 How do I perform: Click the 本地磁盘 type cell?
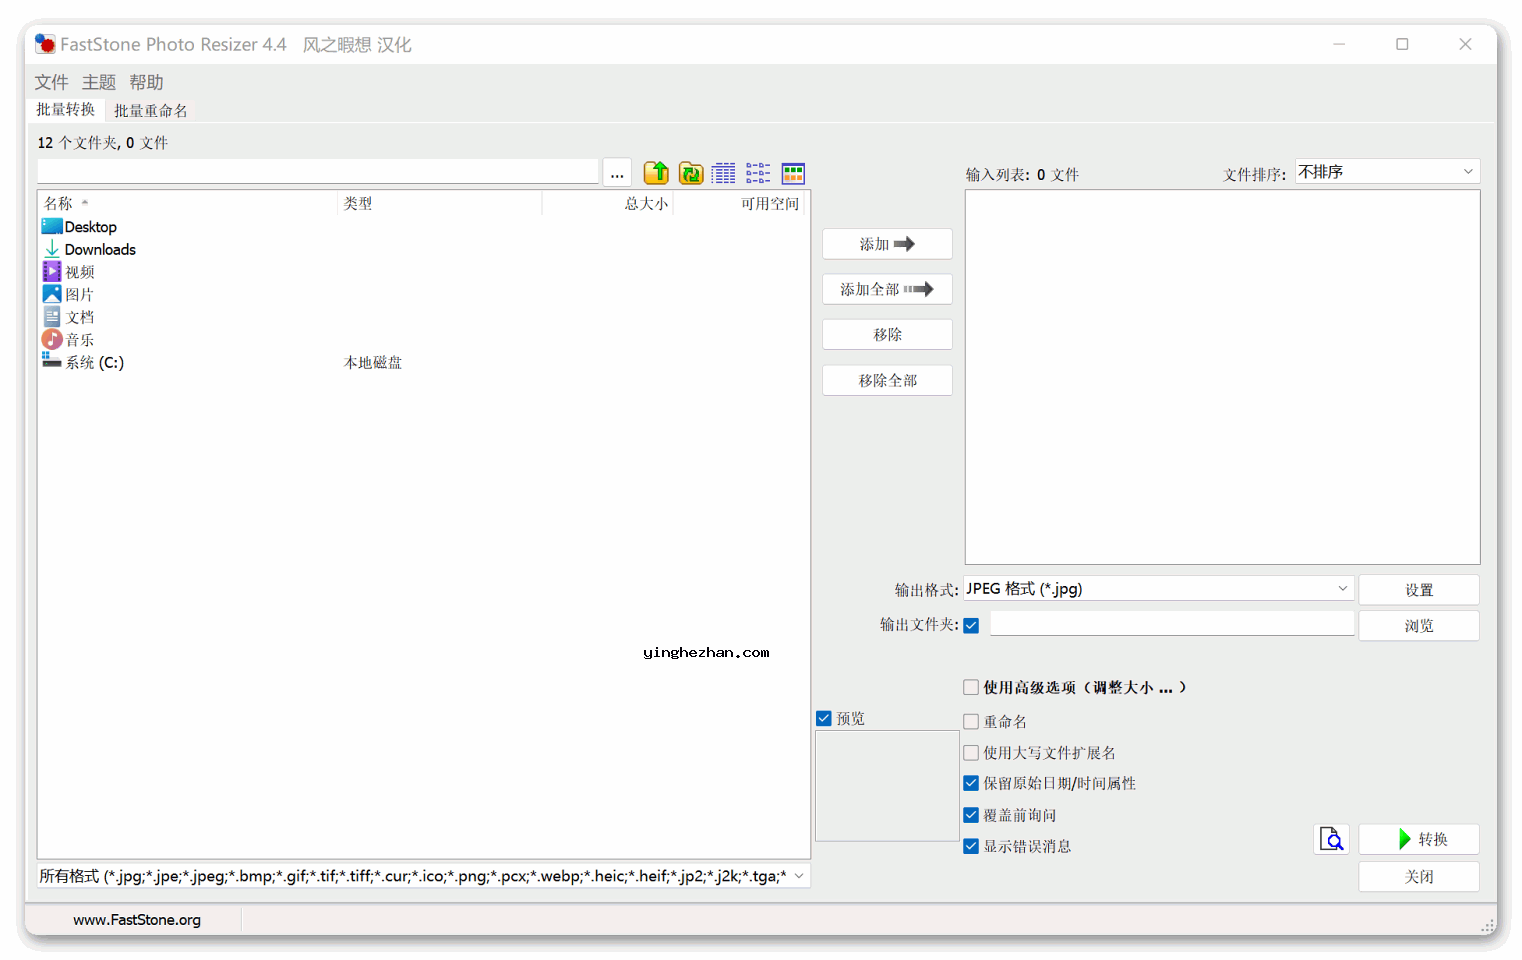[x=373, y=362]
